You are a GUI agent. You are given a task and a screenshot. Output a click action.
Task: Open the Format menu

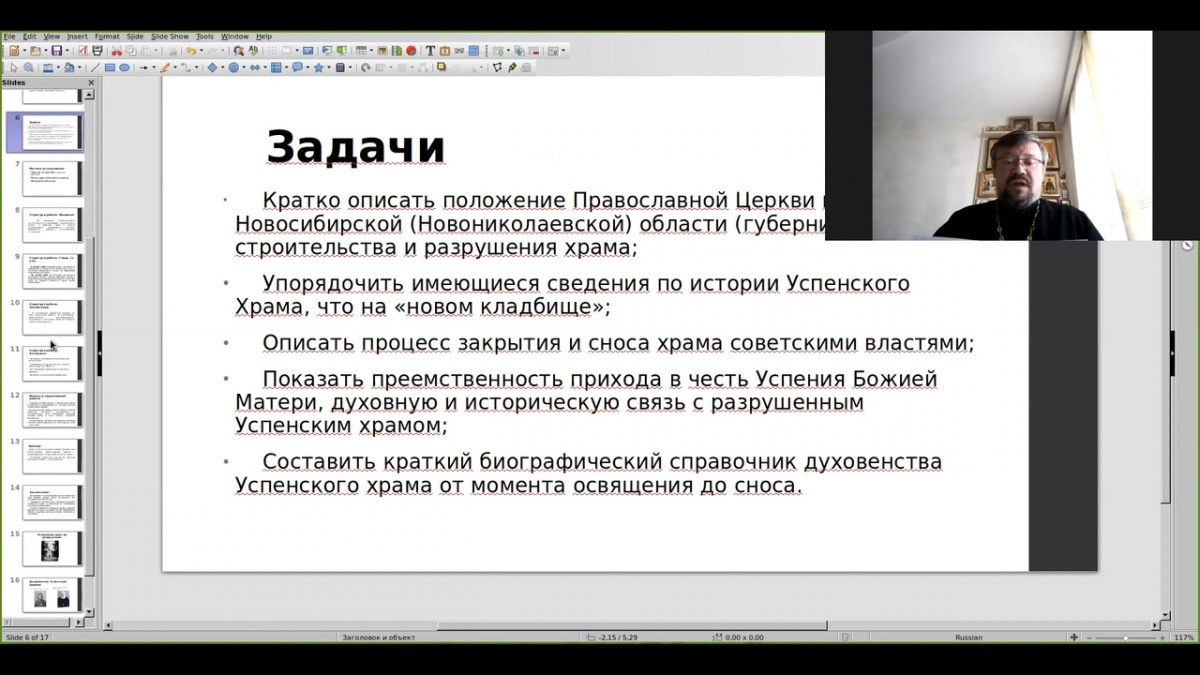click(x=106, y=36)
